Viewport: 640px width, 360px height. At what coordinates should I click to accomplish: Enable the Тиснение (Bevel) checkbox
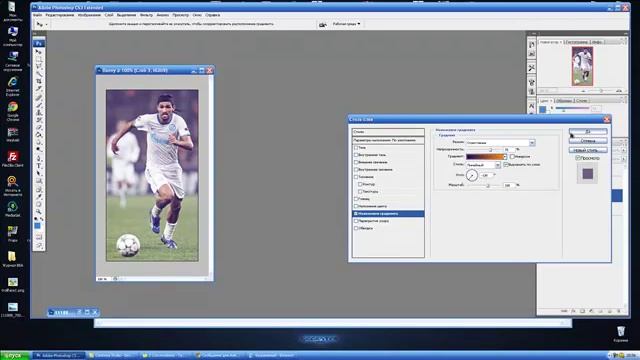(x=356, y=177)
